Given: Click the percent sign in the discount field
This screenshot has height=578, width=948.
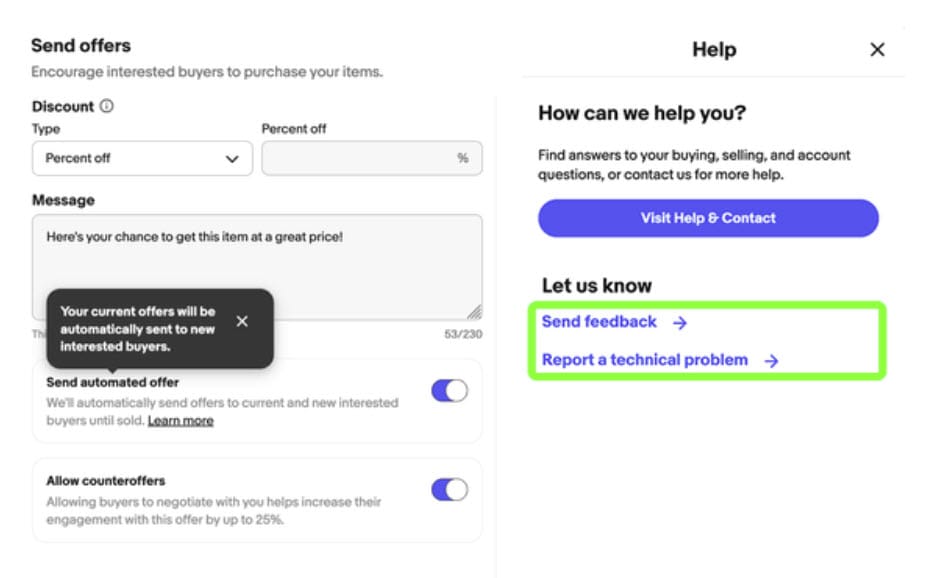Looking at the screenshot, I should pyautogui.click(x=462, y=158).
